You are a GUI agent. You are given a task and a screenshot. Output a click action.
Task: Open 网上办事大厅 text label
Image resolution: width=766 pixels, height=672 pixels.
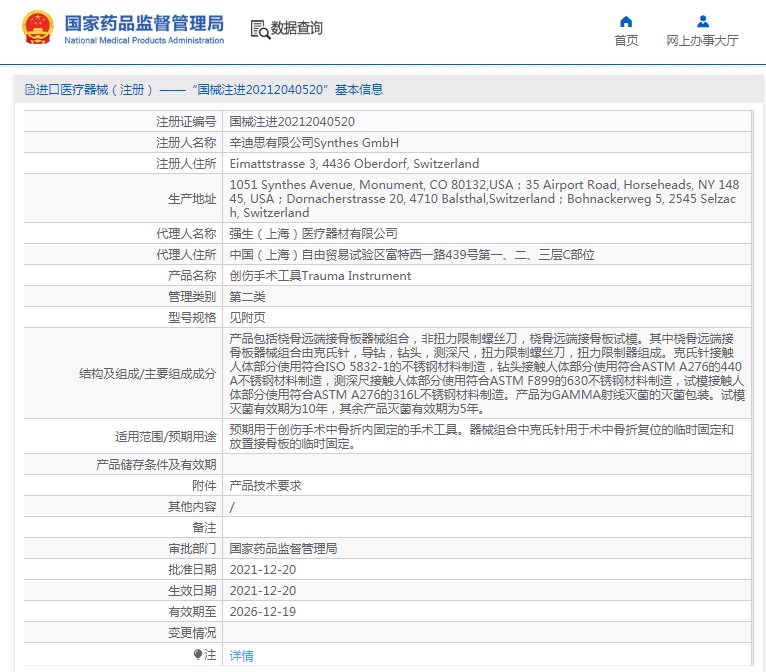click(702, 41)
